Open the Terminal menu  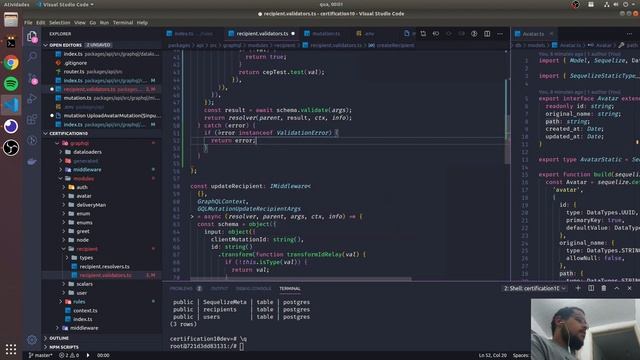pyautogui.click(x=123, y=22)
